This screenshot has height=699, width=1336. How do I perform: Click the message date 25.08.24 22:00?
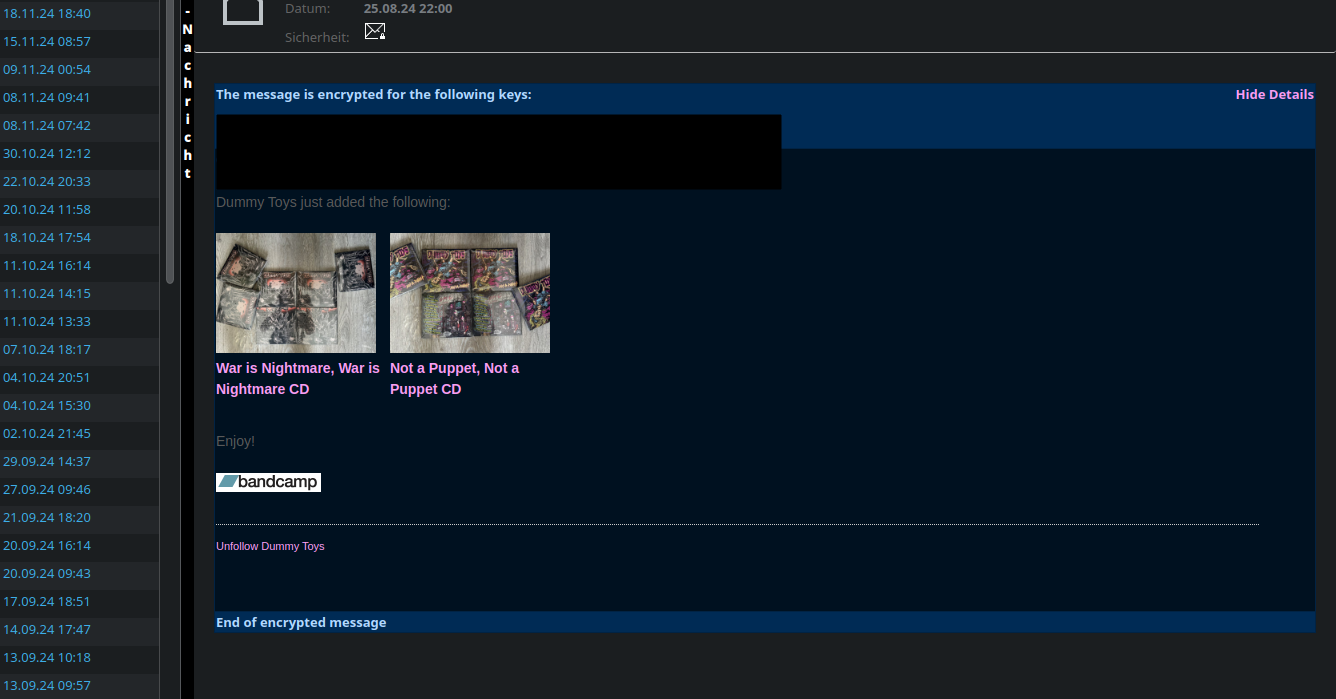[x=408, y=8]
